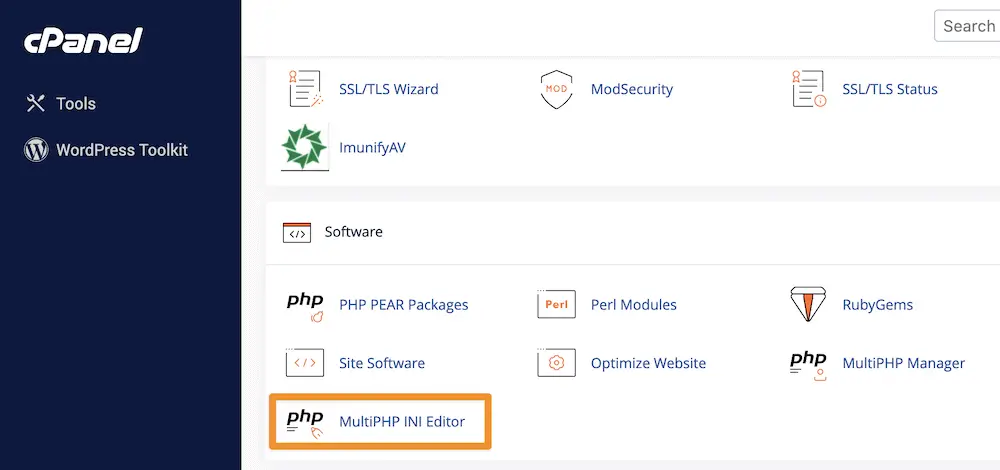Click the SSL/TLS Status certificate icon

pos(809,89)
